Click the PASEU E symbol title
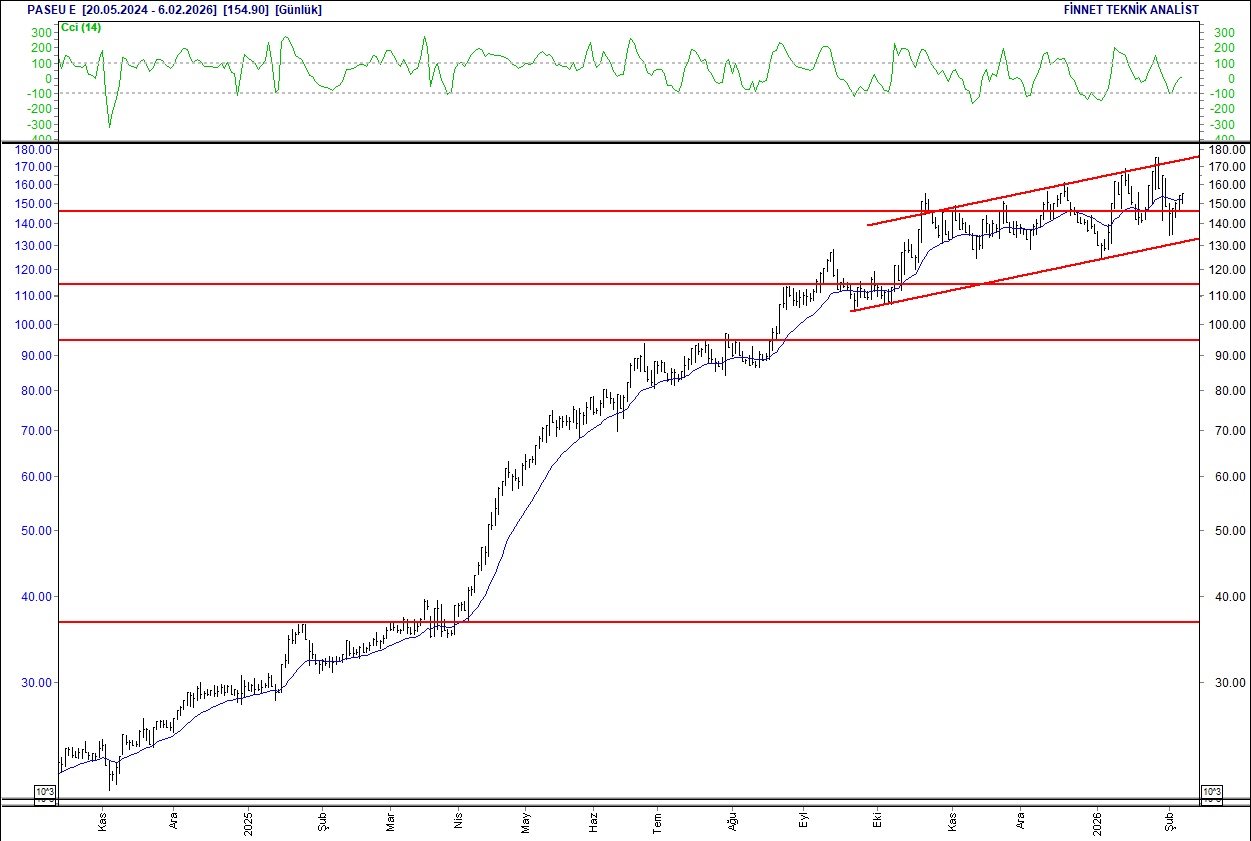Viewport: 1251px width, 841px height. (48, 9)
